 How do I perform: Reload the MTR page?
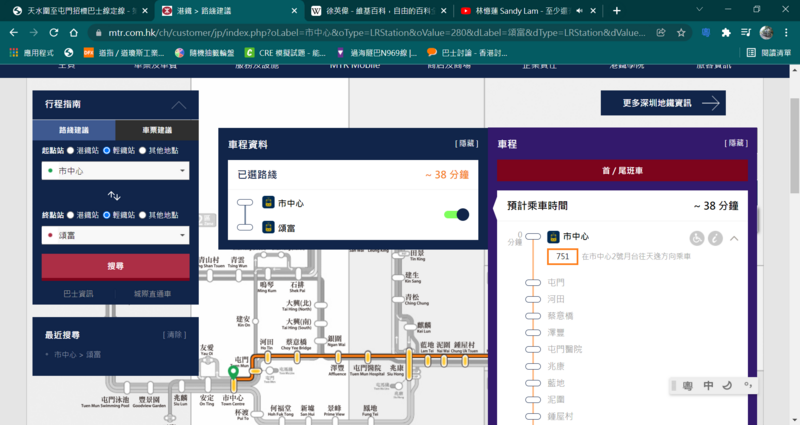[54, 33]
